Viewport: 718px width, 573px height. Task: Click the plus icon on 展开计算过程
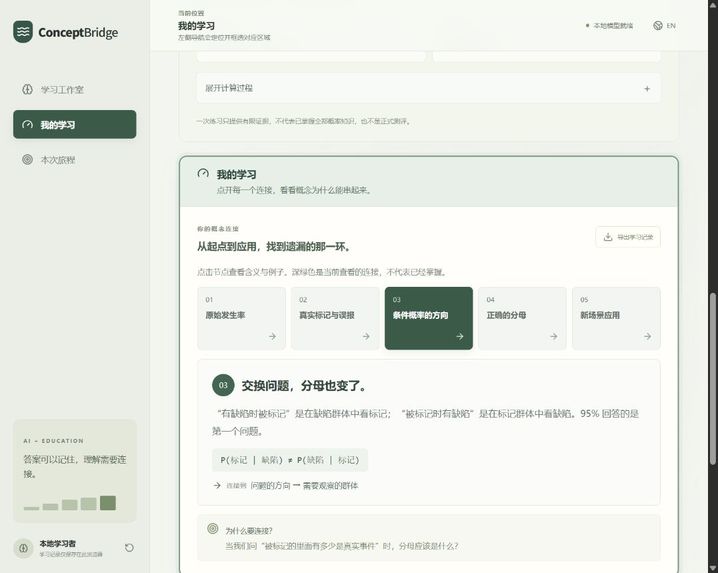tap(647, 88)
